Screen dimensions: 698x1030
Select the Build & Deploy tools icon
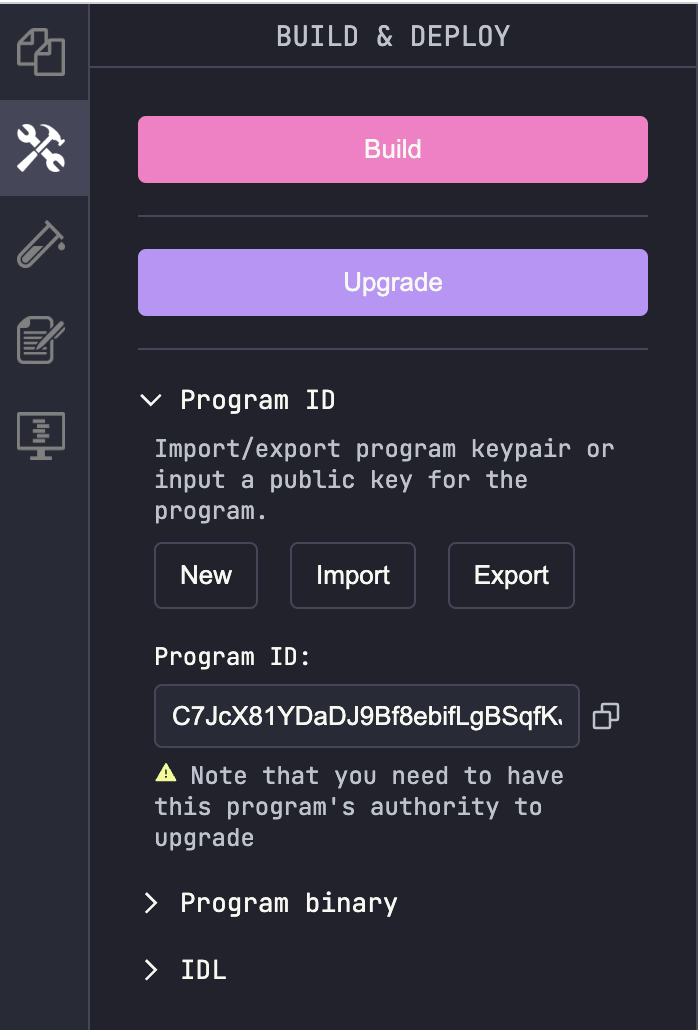click(x=43, y=148)
